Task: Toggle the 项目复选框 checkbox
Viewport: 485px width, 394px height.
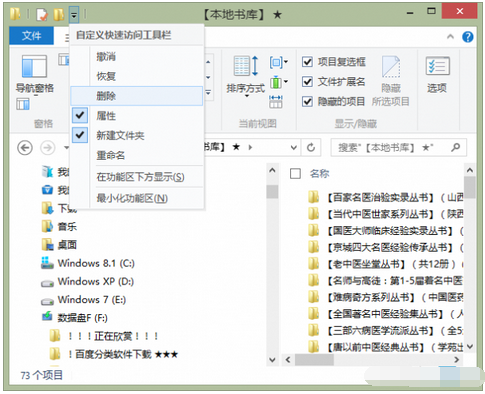Action: tap(307, 62)
